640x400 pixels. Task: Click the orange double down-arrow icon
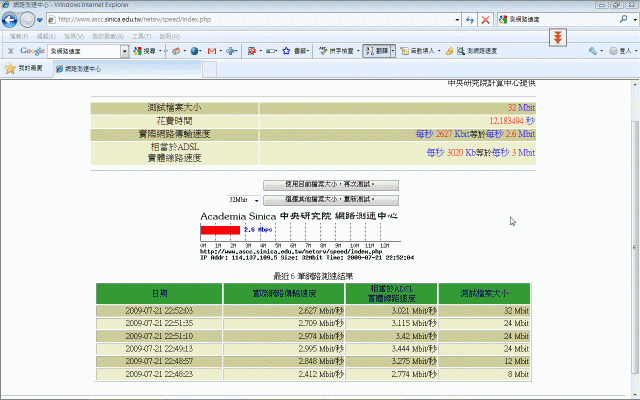coord(558,38)
